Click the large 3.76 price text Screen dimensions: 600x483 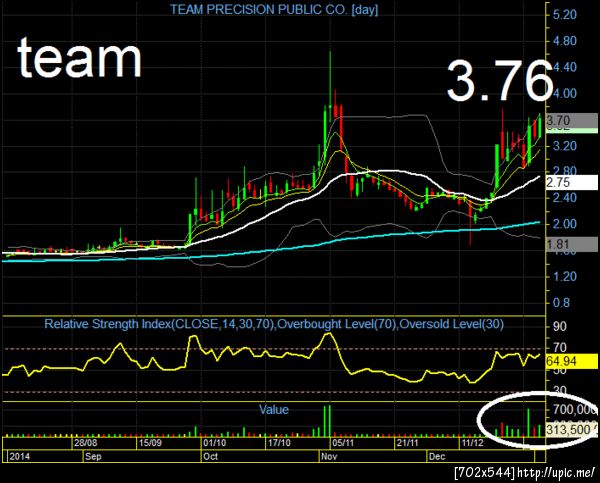500,81
